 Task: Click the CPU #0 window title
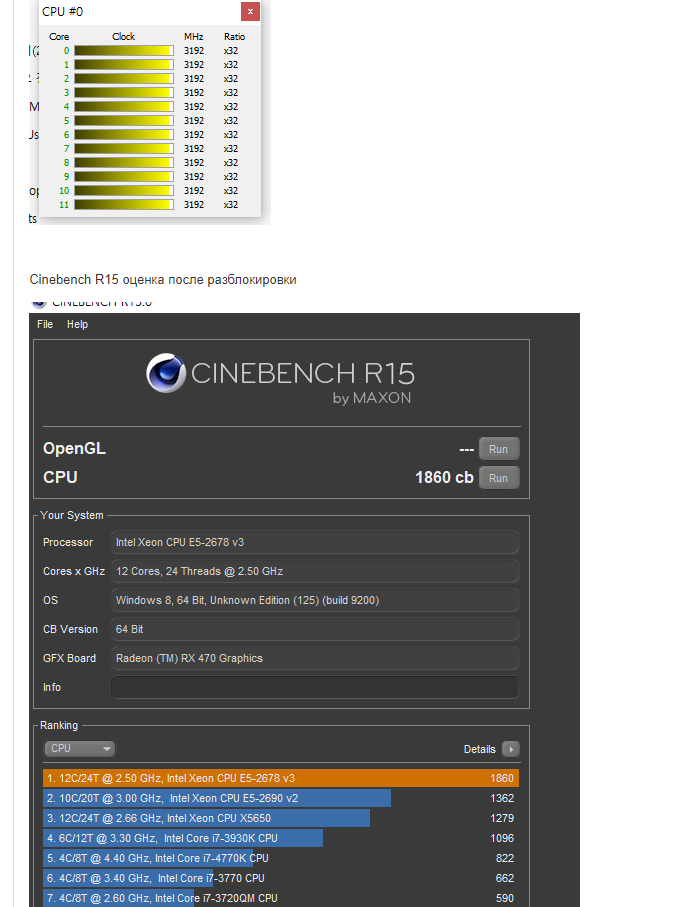(62, 12)
